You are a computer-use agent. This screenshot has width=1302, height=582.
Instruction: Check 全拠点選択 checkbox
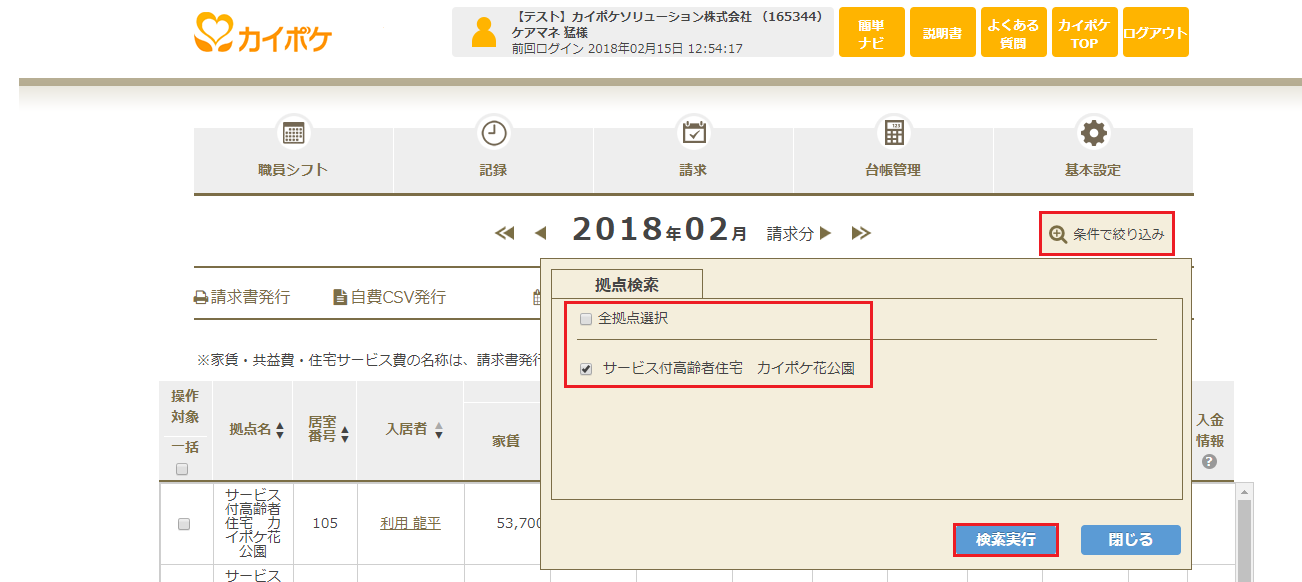tap(586, 319)
